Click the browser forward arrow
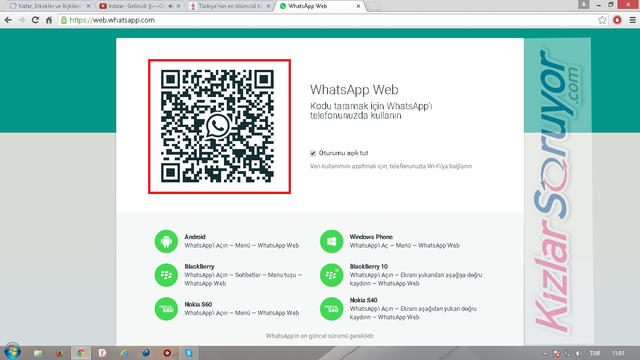The height and width of the screenshot is (360, 640). (22, 20)
